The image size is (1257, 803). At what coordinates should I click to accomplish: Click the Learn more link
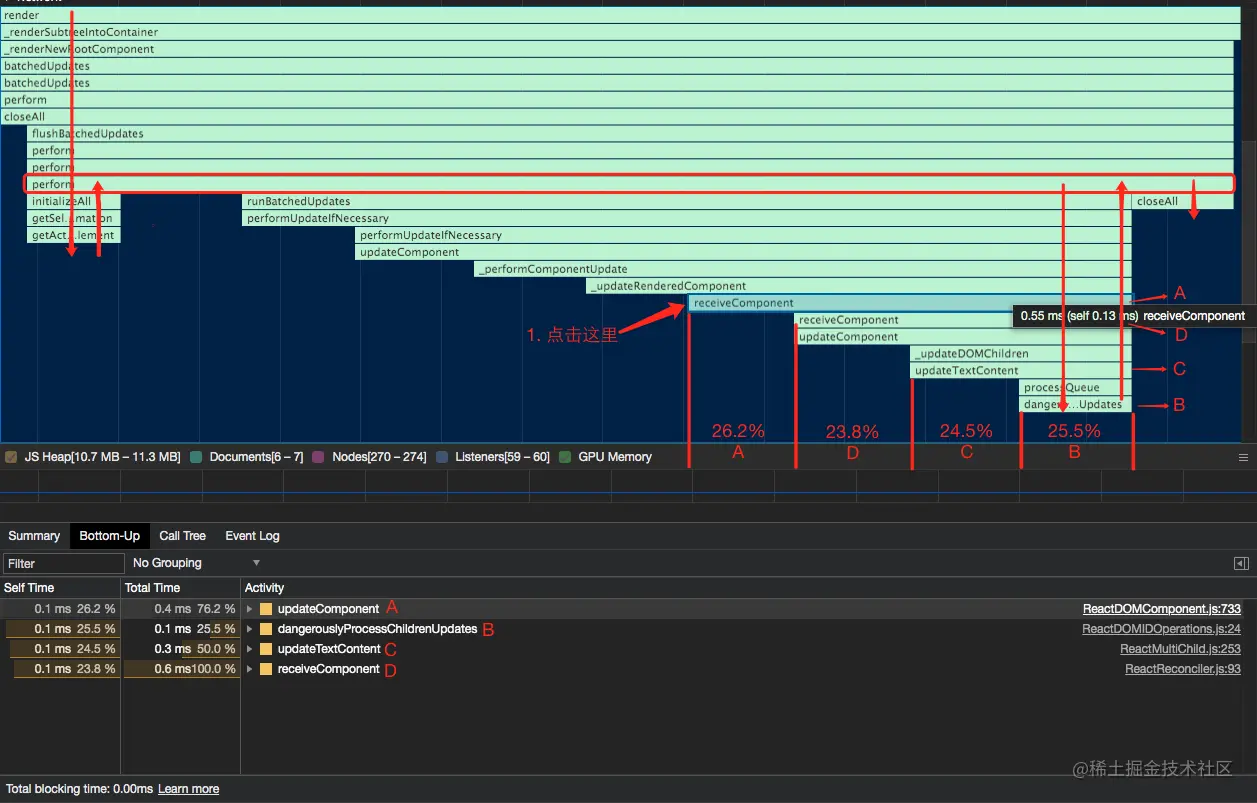tap(188, 789)
